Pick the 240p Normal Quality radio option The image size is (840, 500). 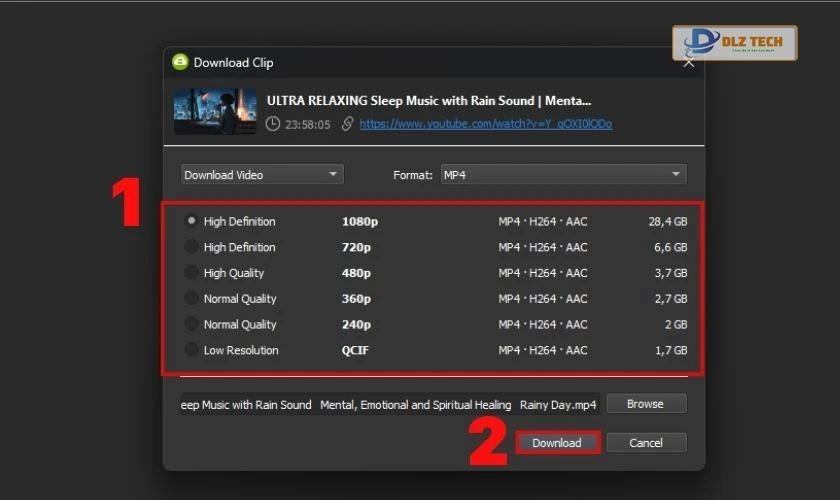[191, 324]
